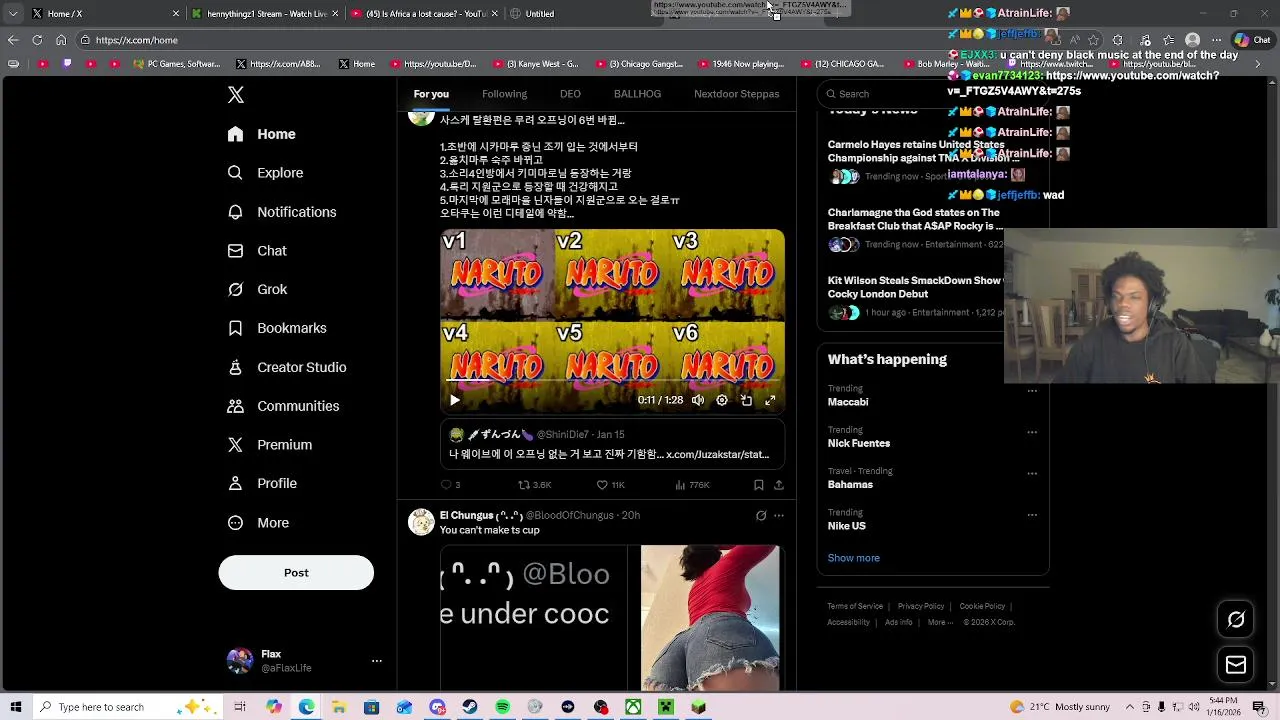
Task: Open Chat in the left navigation
Action: (x=257, y=251)
